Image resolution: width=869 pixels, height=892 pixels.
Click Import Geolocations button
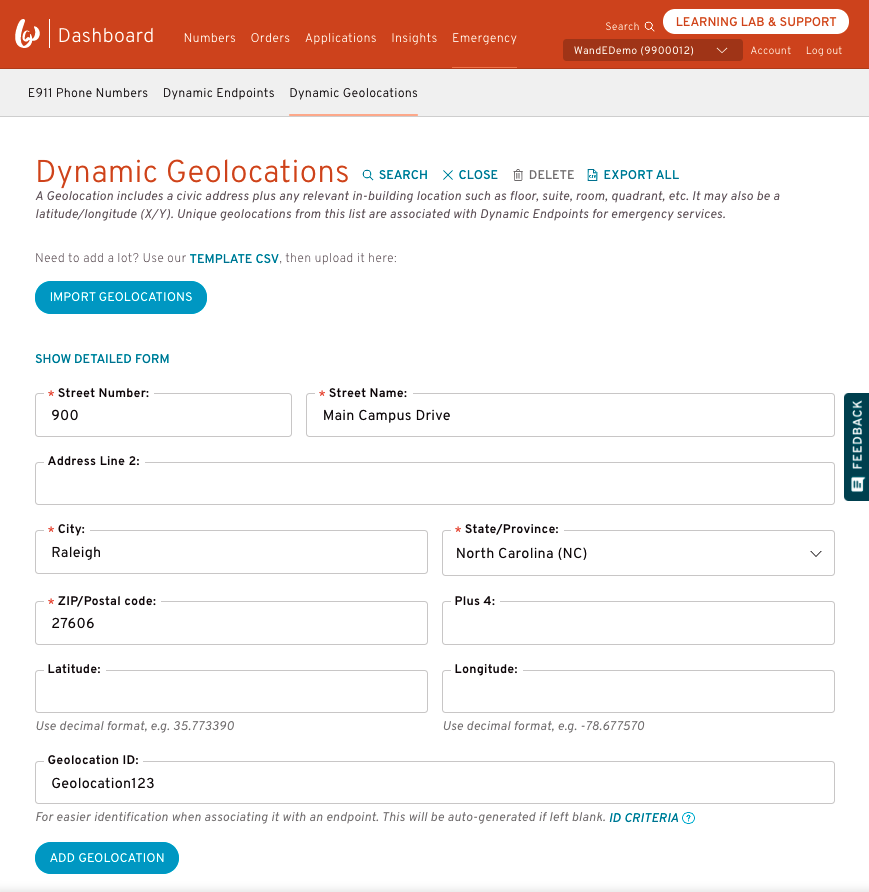121,297
